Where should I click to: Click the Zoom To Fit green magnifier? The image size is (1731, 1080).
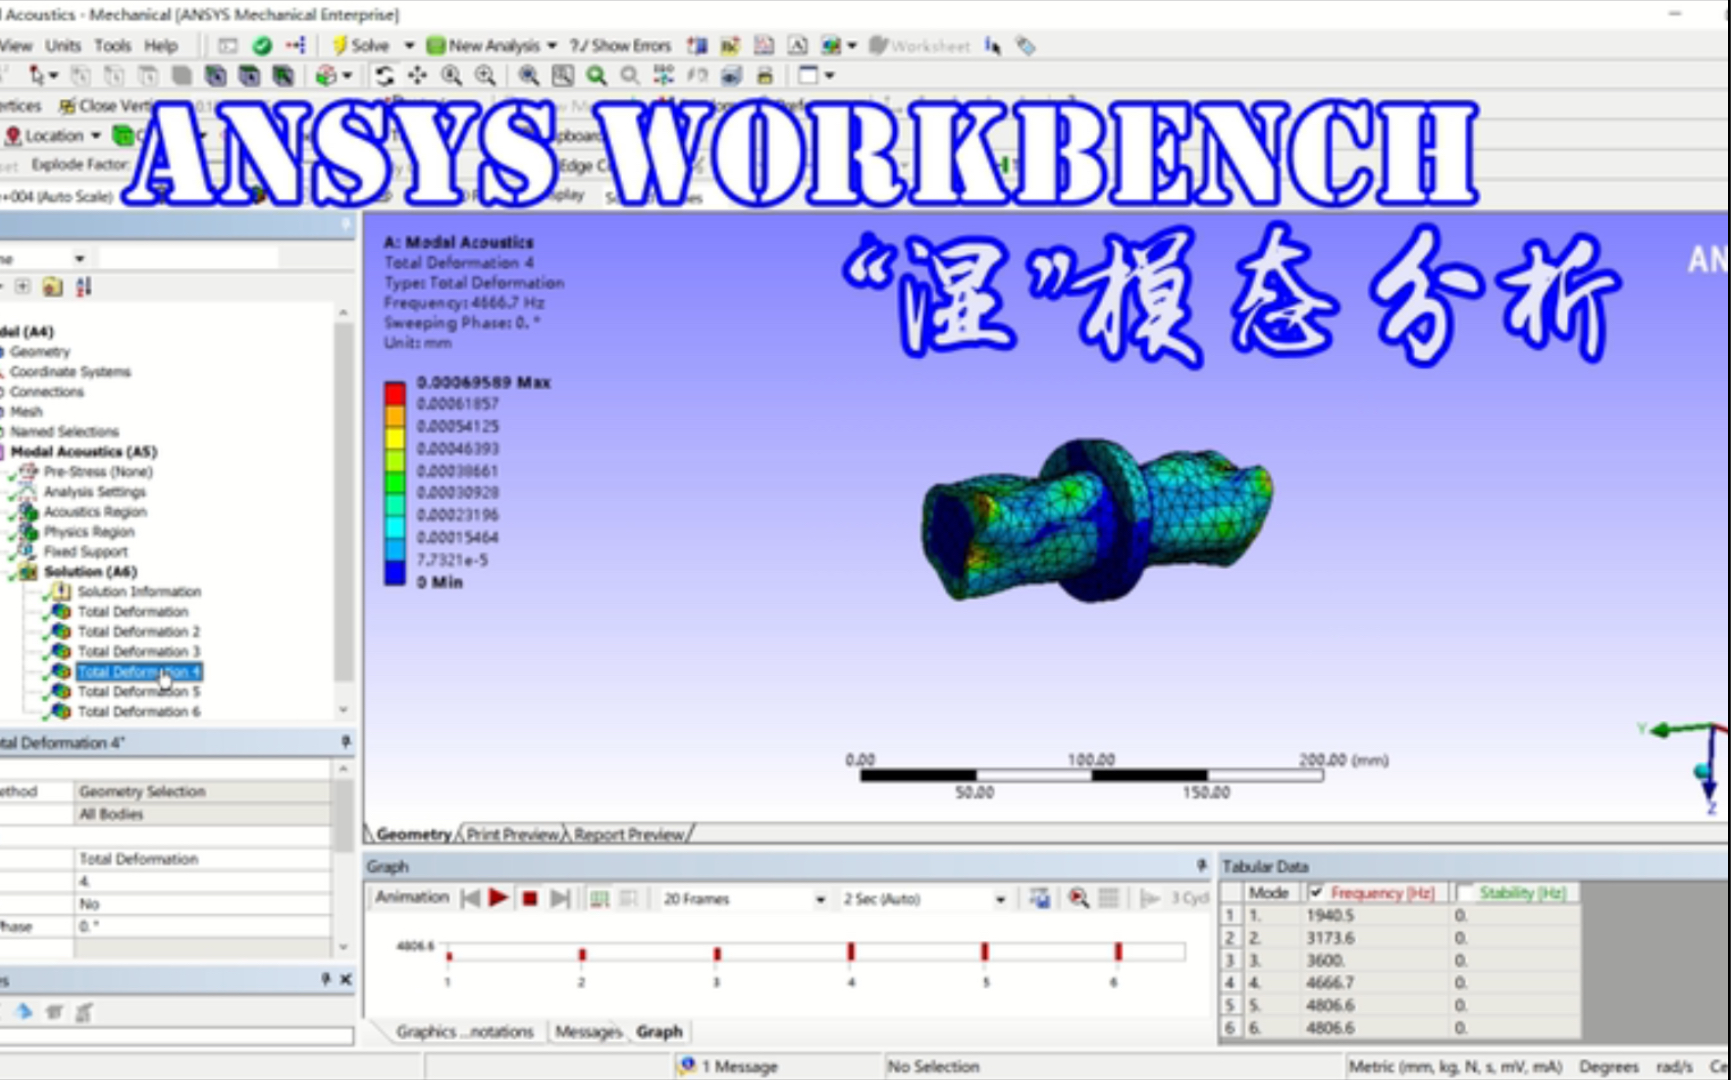tap(596, 75)
